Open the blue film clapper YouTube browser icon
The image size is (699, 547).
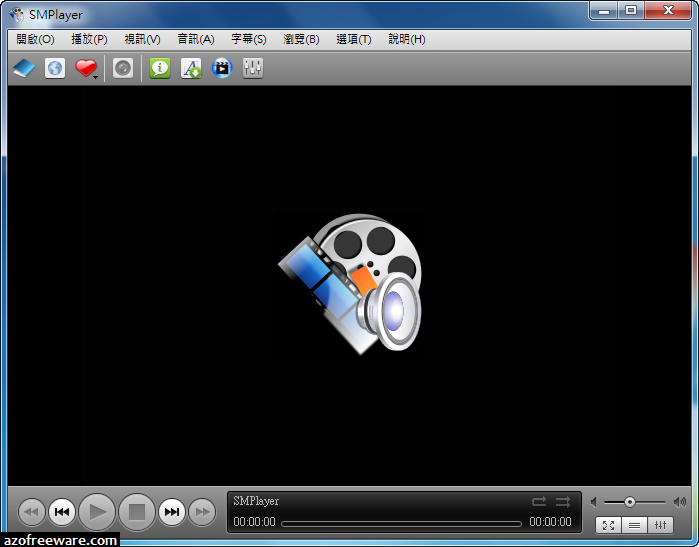point(222,68)
